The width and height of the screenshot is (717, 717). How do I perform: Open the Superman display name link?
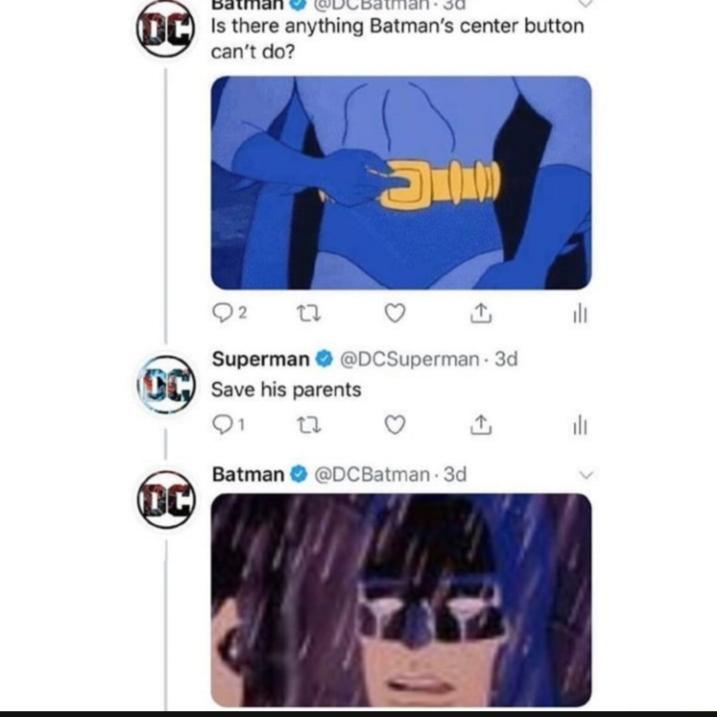click(261, 359)
